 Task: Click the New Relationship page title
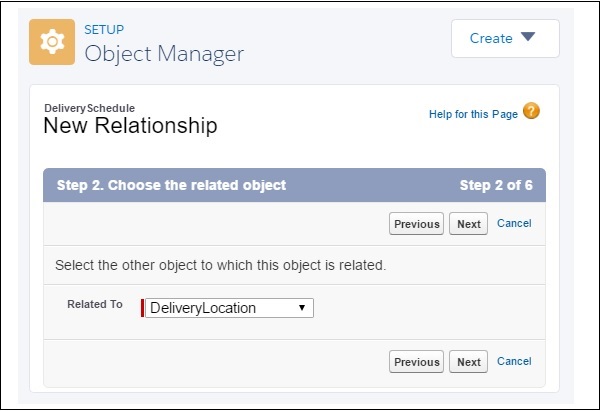point(130,126)
